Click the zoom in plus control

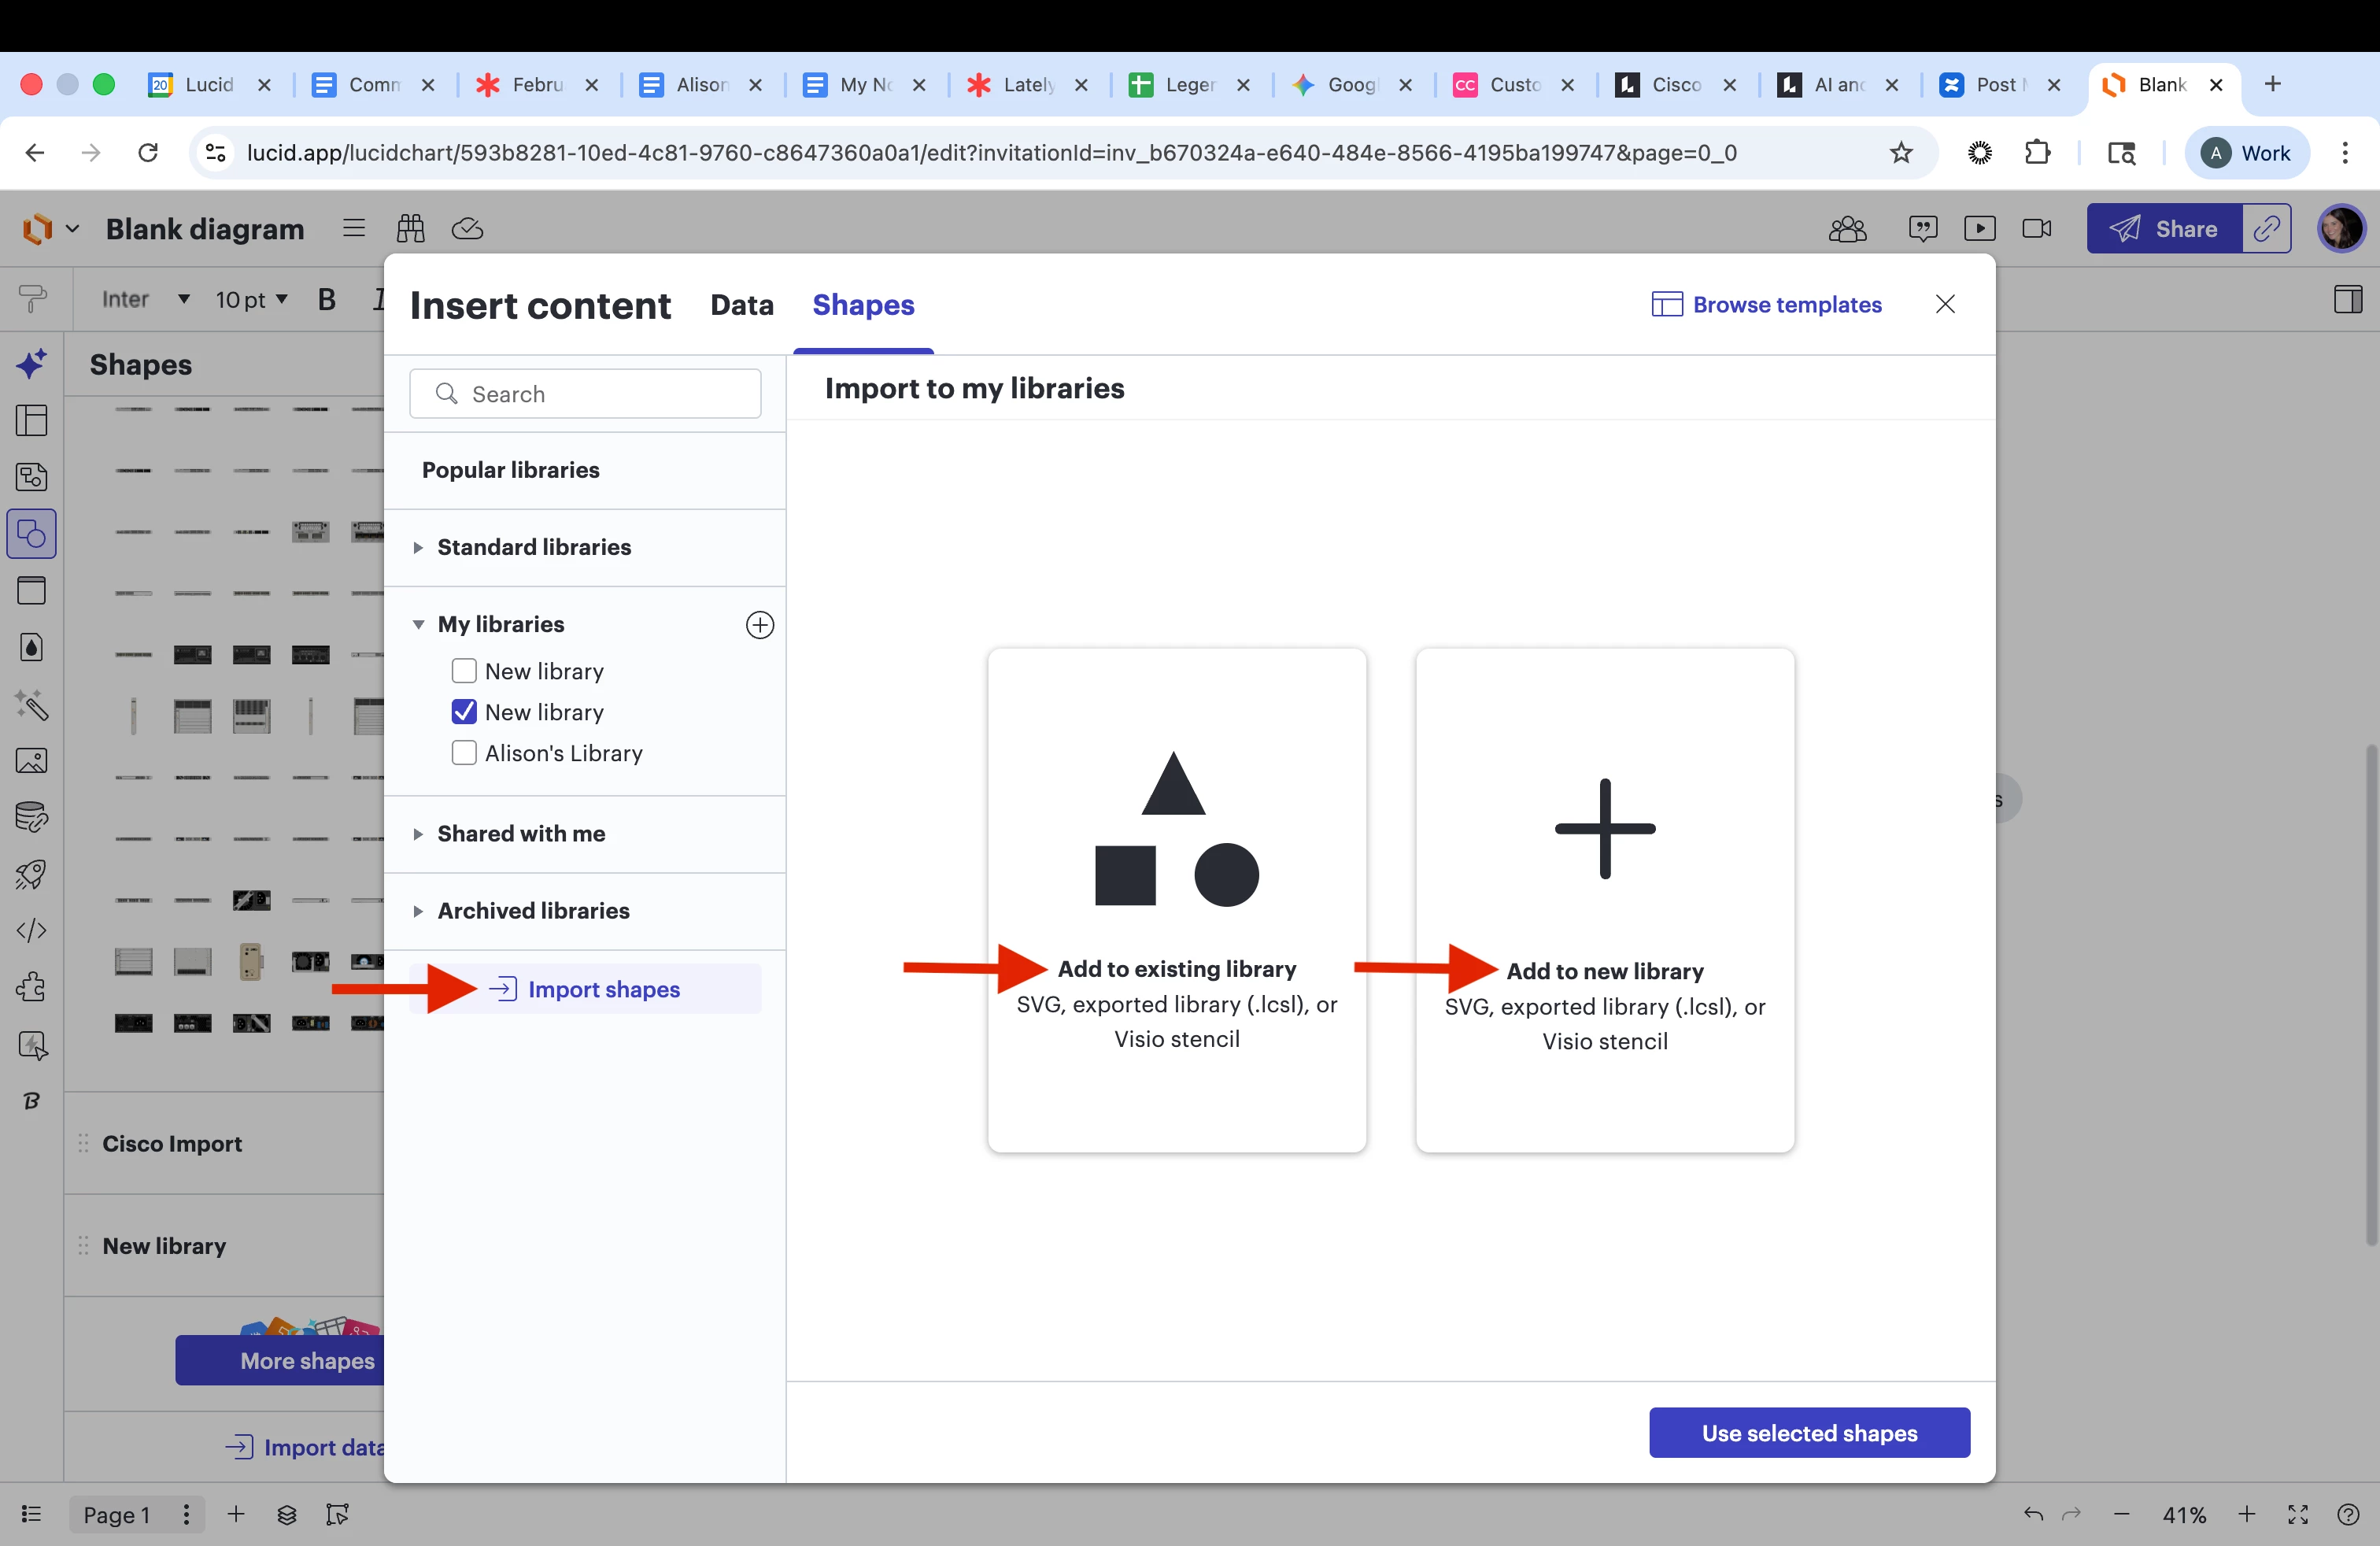coord(2247,1515)
